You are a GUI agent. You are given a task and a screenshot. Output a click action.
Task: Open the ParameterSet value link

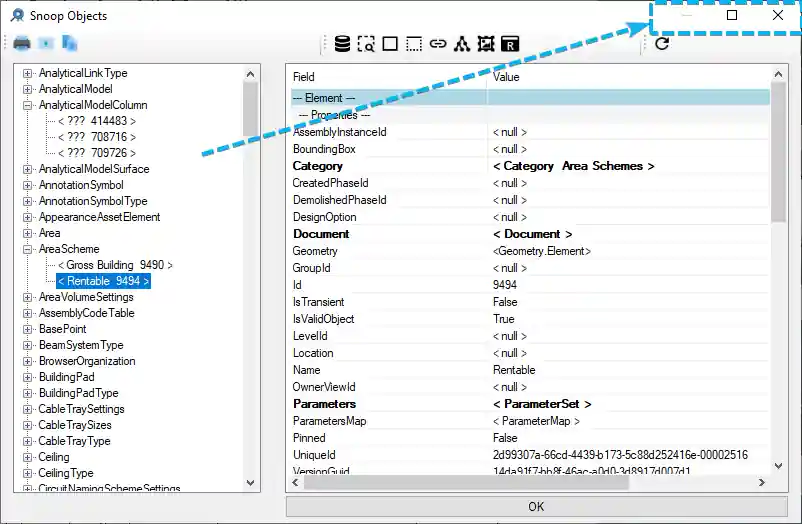542,404
